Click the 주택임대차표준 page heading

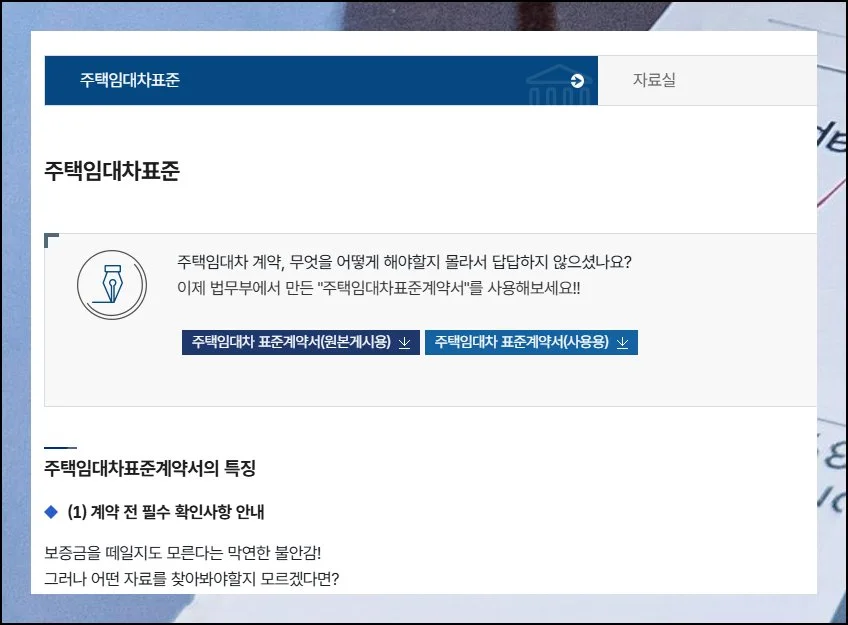112,170
